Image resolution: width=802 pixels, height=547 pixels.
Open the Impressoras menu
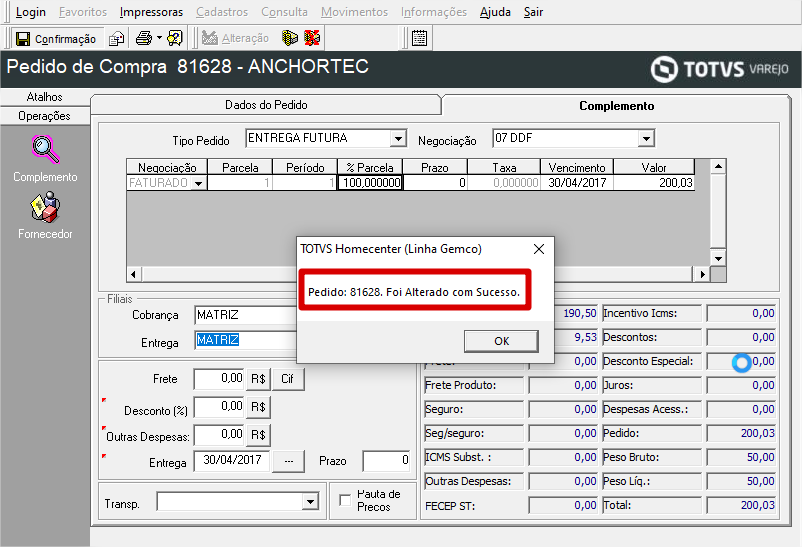(151, 12)
